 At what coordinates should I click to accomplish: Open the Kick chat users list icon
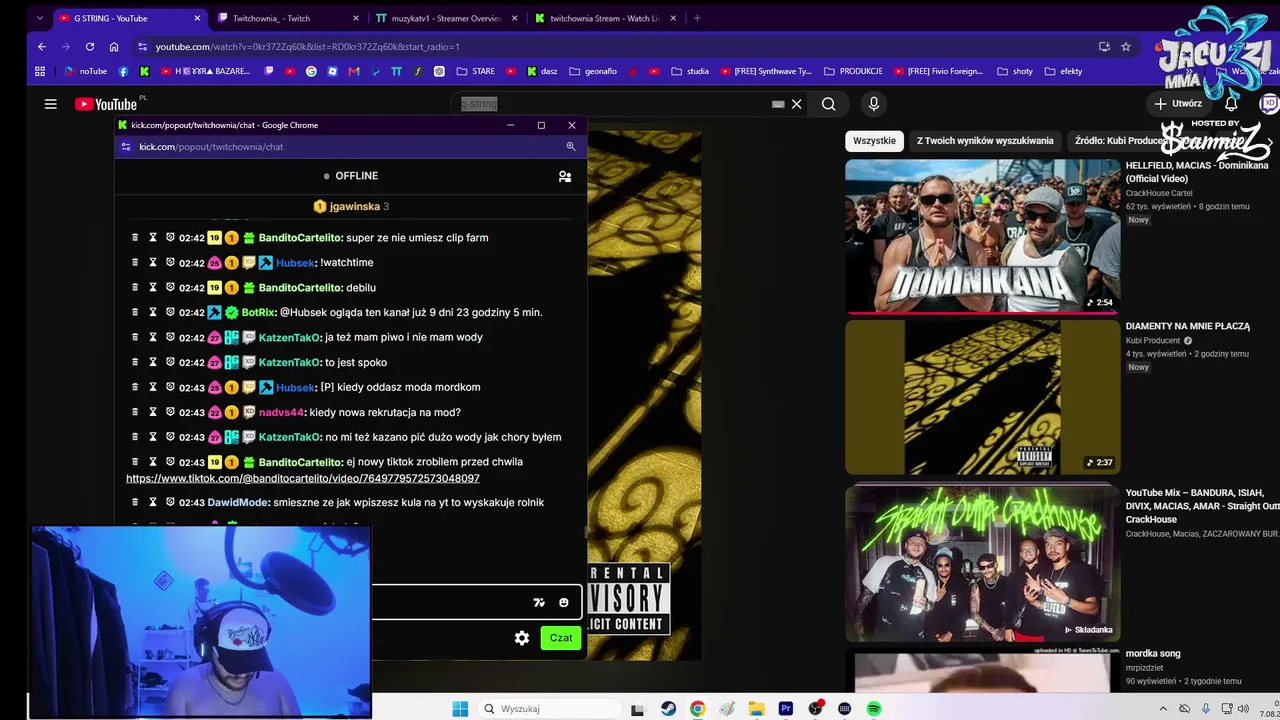tap(565, 176)
